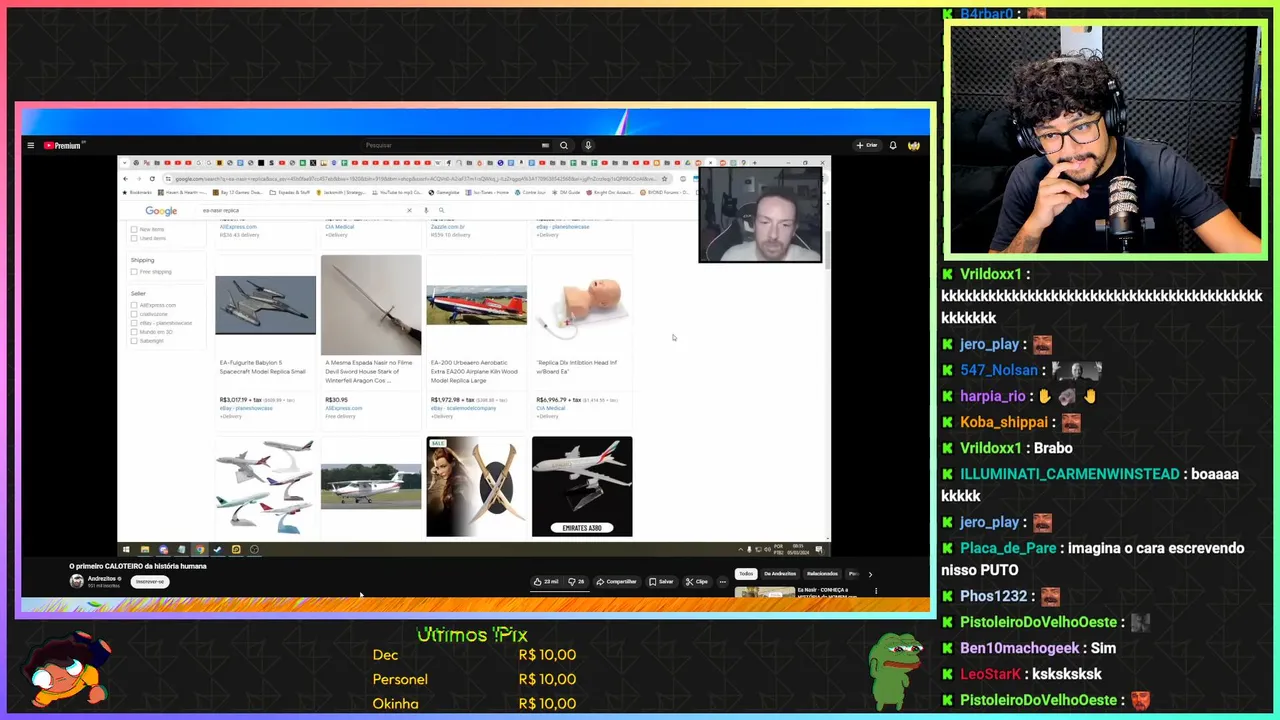This screenshot has height=720, width=1280.
Task: Click chat username ILLUMINATI_CARMENWINSTEAD
Action: pyautogui.click(x=1069, y=474)
